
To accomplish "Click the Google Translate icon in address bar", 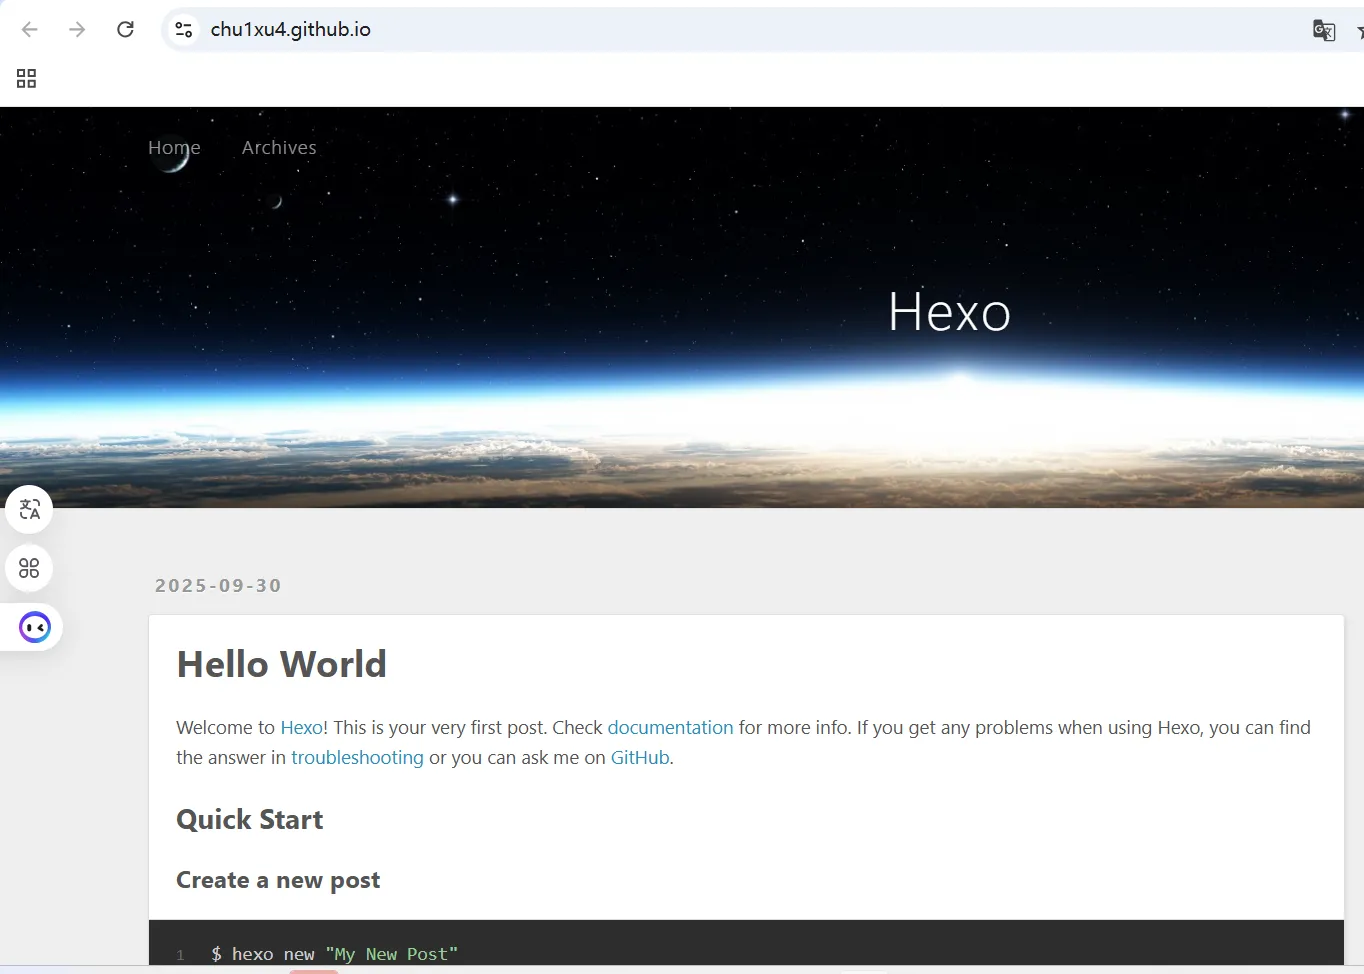I will pyautogui.click(x=1323, y=30).
